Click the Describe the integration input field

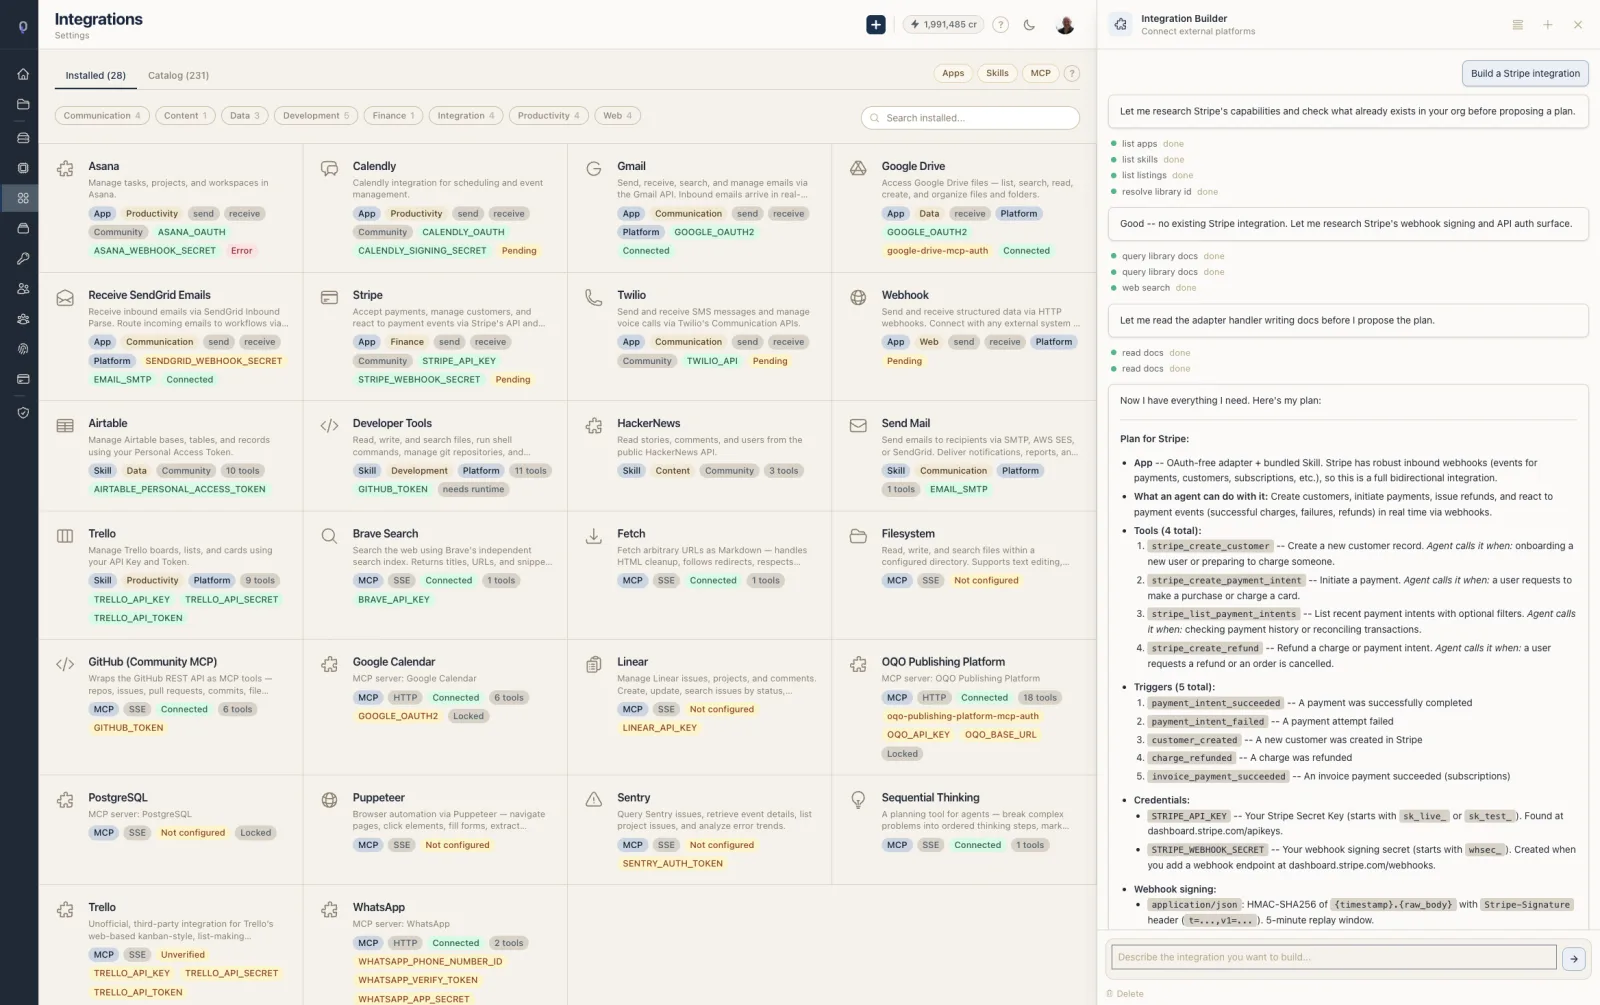pyautogui.click(x=1333, y=958)
